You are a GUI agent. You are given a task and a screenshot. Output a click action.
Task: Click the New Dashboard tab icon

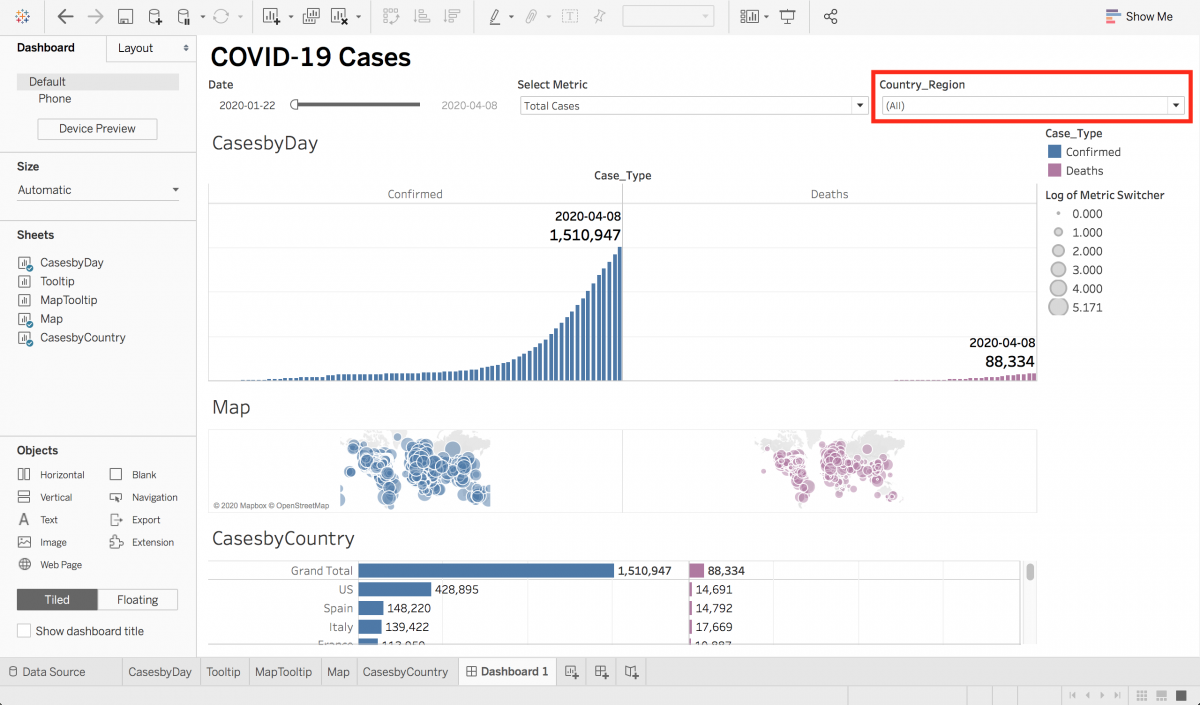(602, 672)
